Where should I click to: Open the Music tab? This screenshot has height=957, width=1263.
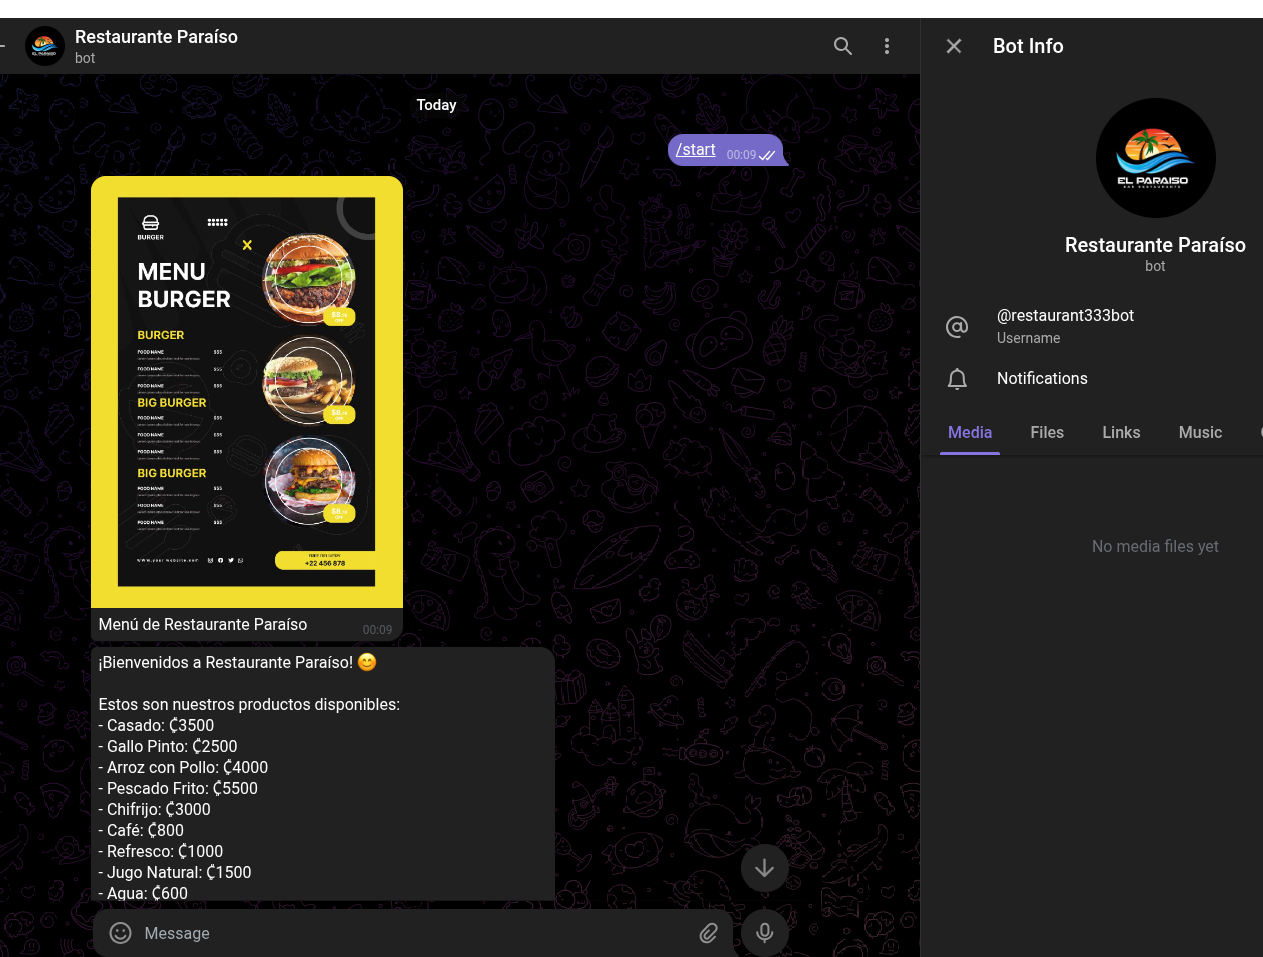tap(1200, 432)
